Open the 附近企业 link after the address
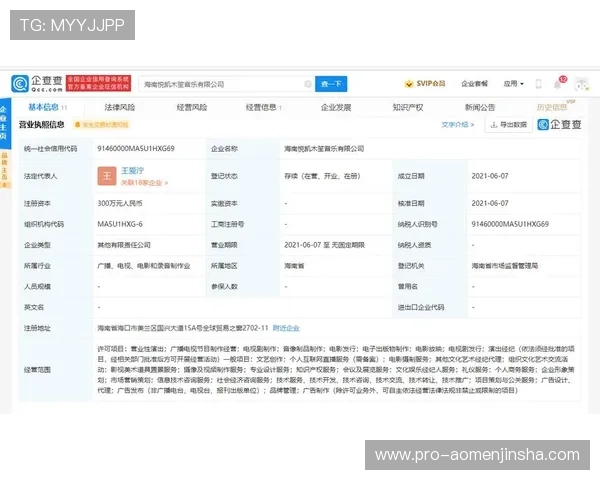The width and height of the screenshot is (600, 480). point(286,328)
